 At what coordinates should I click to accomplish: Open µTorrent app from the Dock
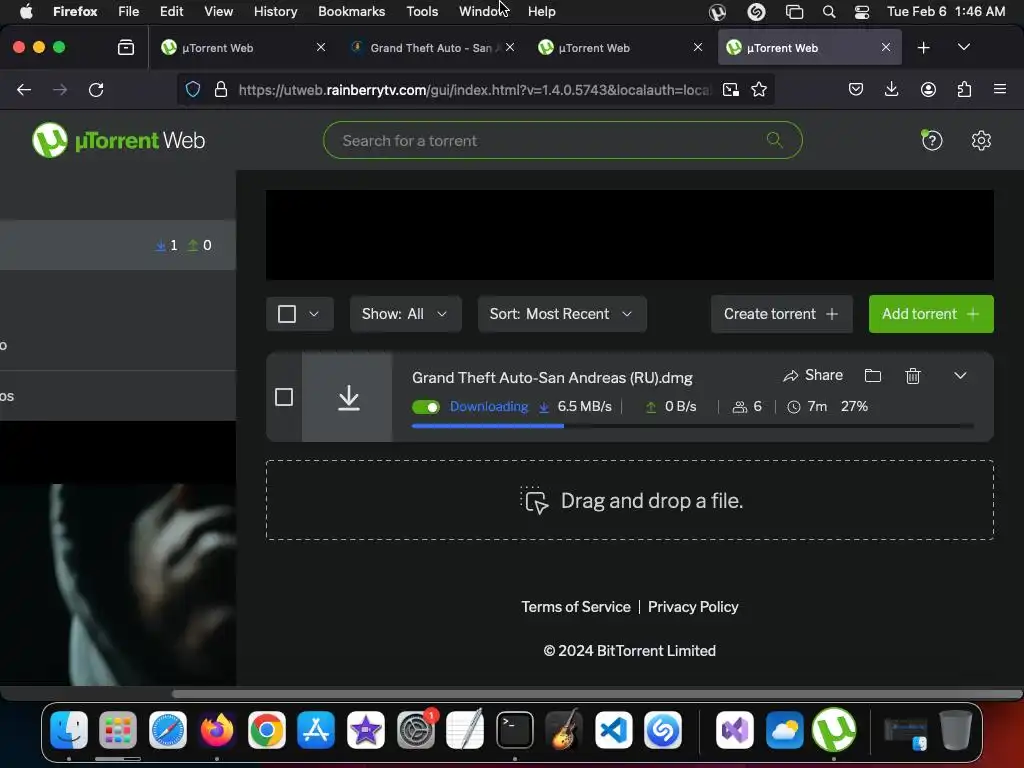(x=834, y=730)
